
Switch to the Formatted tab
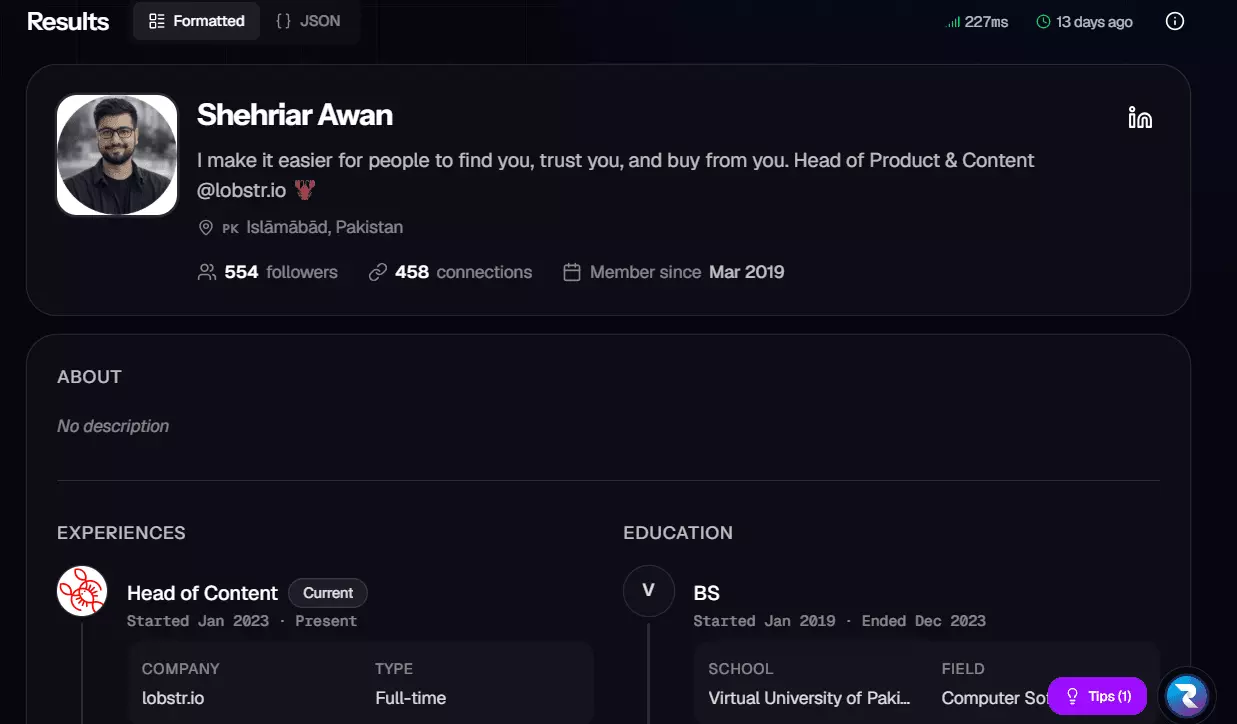[196, 21]
